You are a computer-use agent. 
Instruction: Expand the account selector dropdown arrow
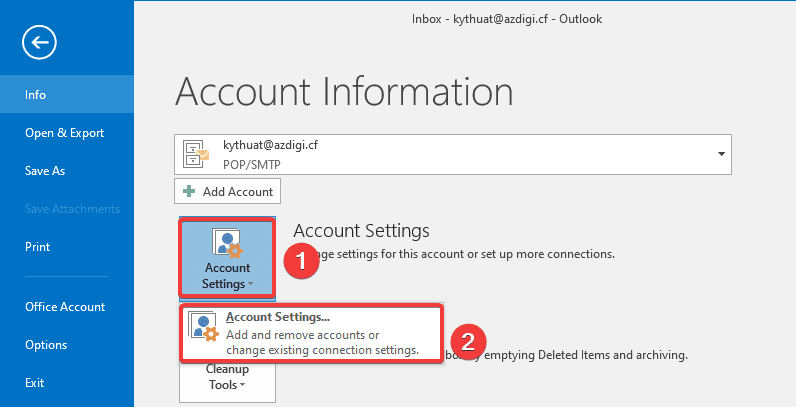720,154
